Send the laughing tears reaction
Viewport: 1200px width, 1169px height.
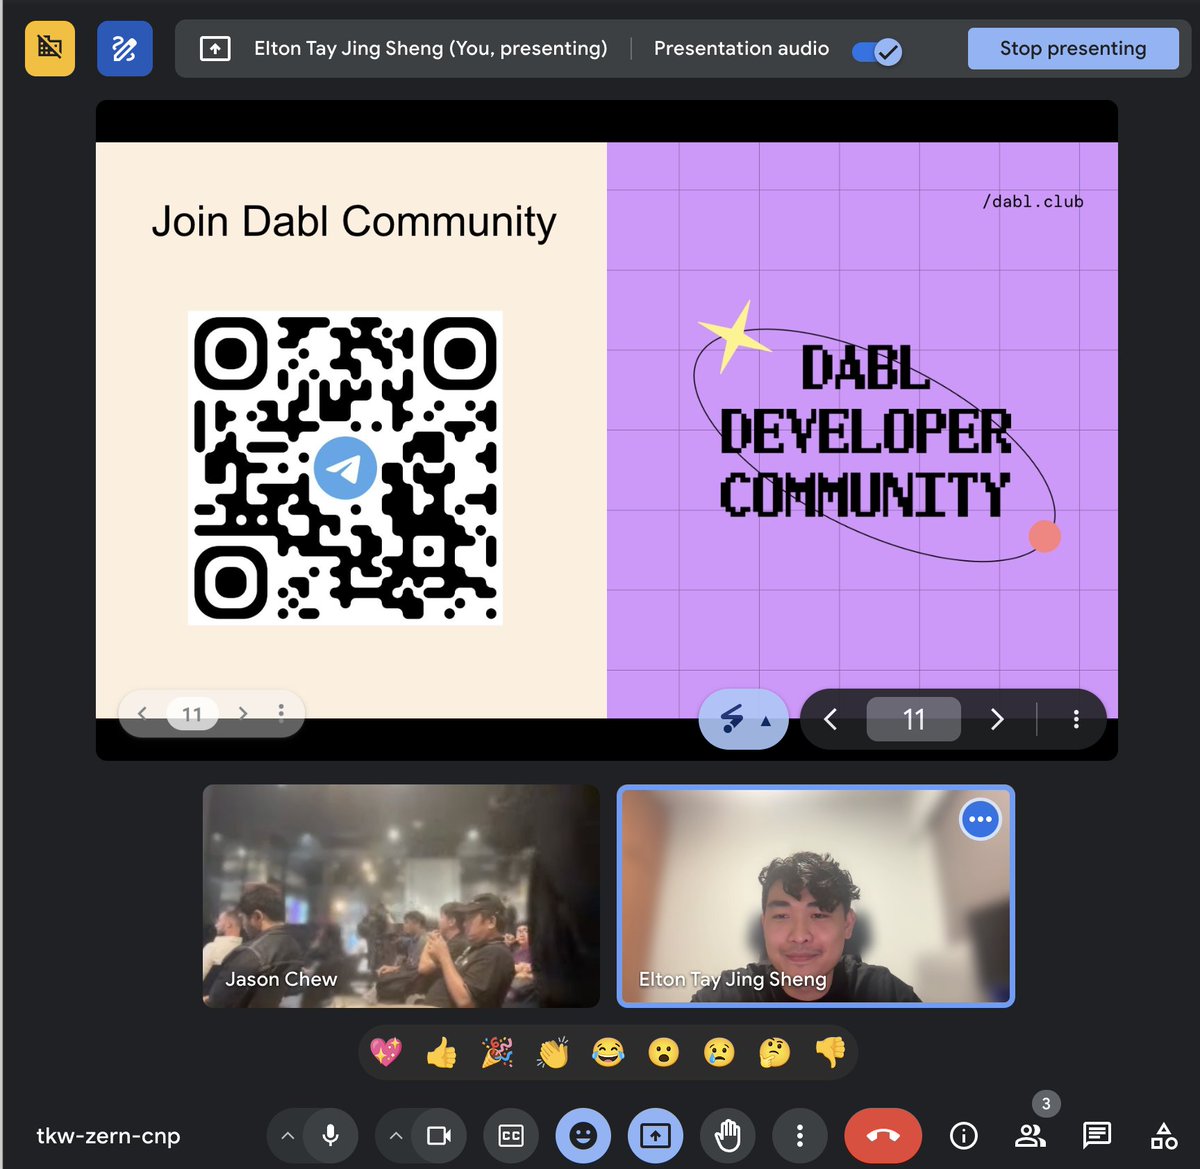coord(608,1052)
